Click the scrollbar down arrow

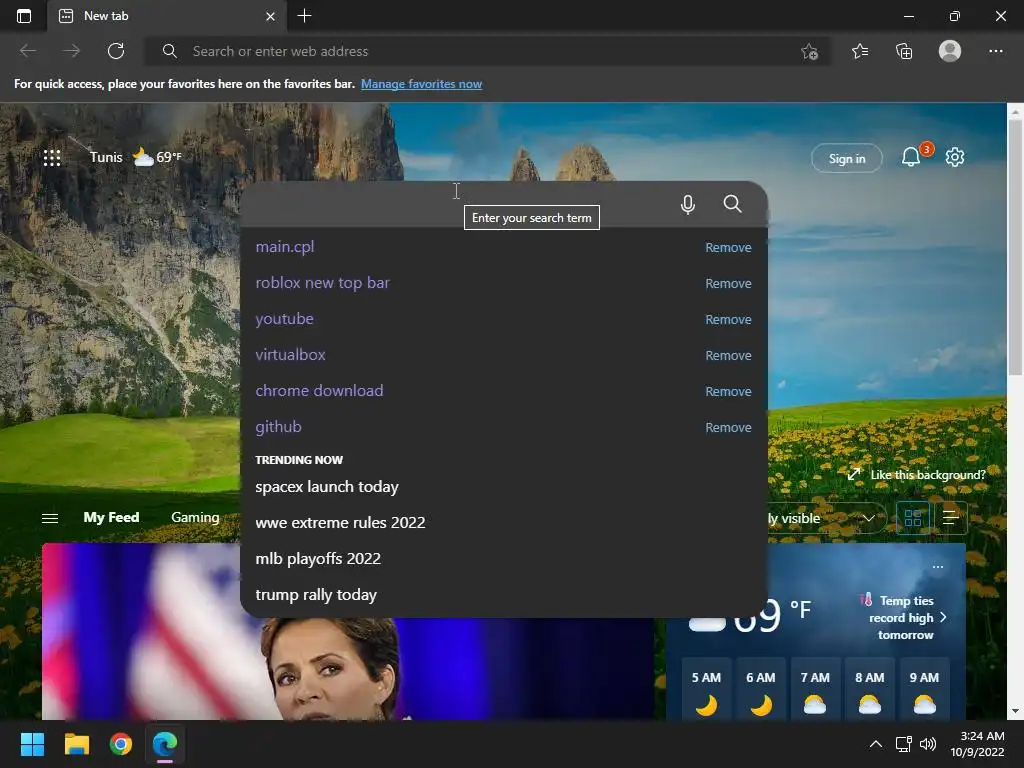click(x=1015, y=711)
